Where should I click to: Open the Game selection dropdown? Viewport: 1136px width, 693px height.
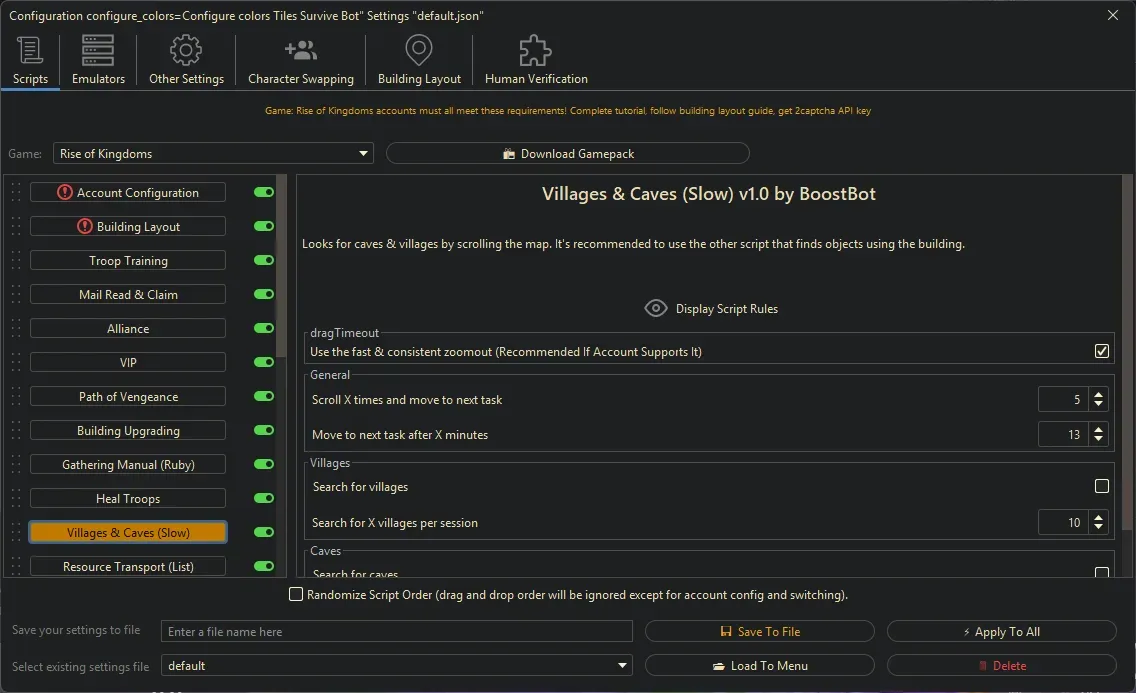pos(213,154)
